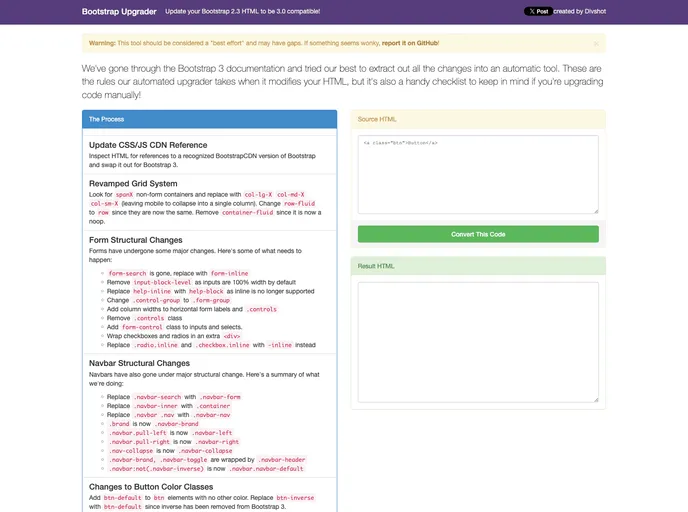This screenshot has height=512, width=688.
Task: Click the btn-inverse code label
Action: click(295, 498)
